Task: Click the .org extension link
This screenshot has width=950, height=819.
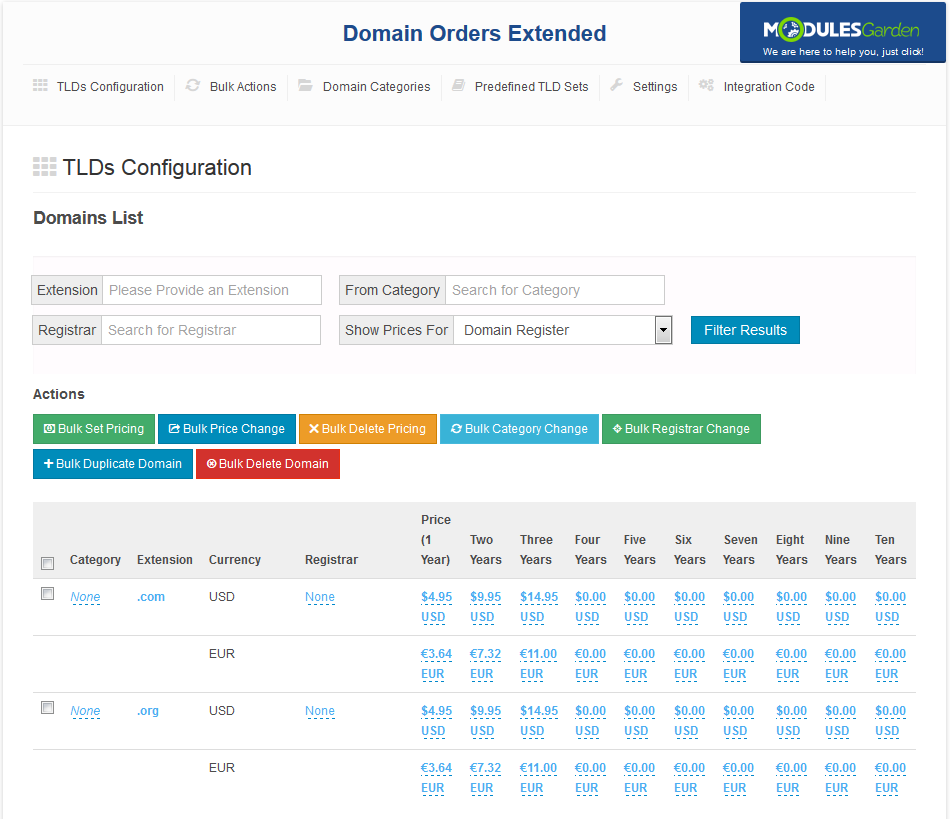Action: [148, 711]
